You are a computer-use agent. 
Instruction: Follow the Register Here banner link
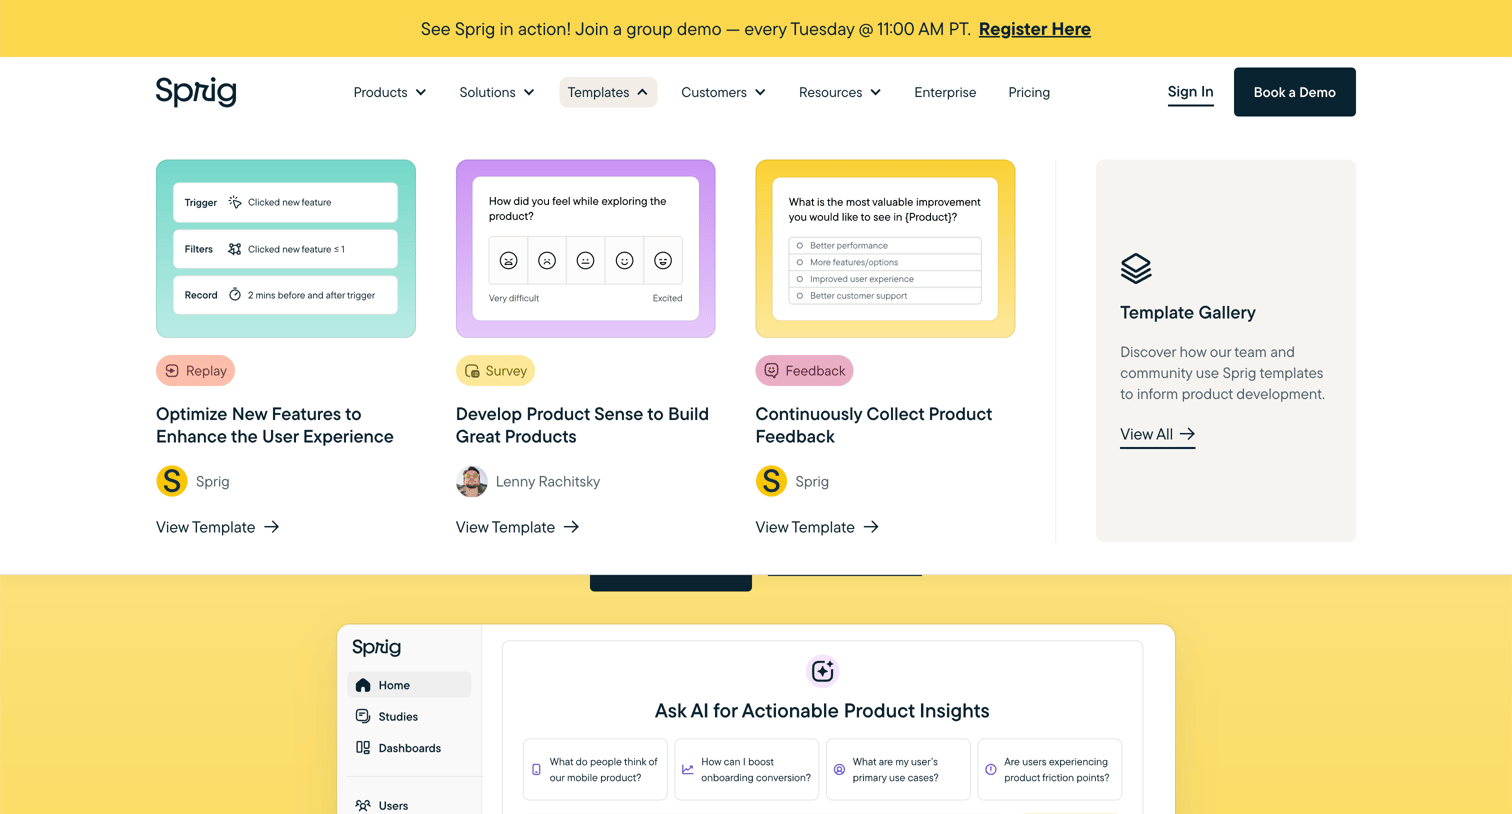[x=1034, y=29]
